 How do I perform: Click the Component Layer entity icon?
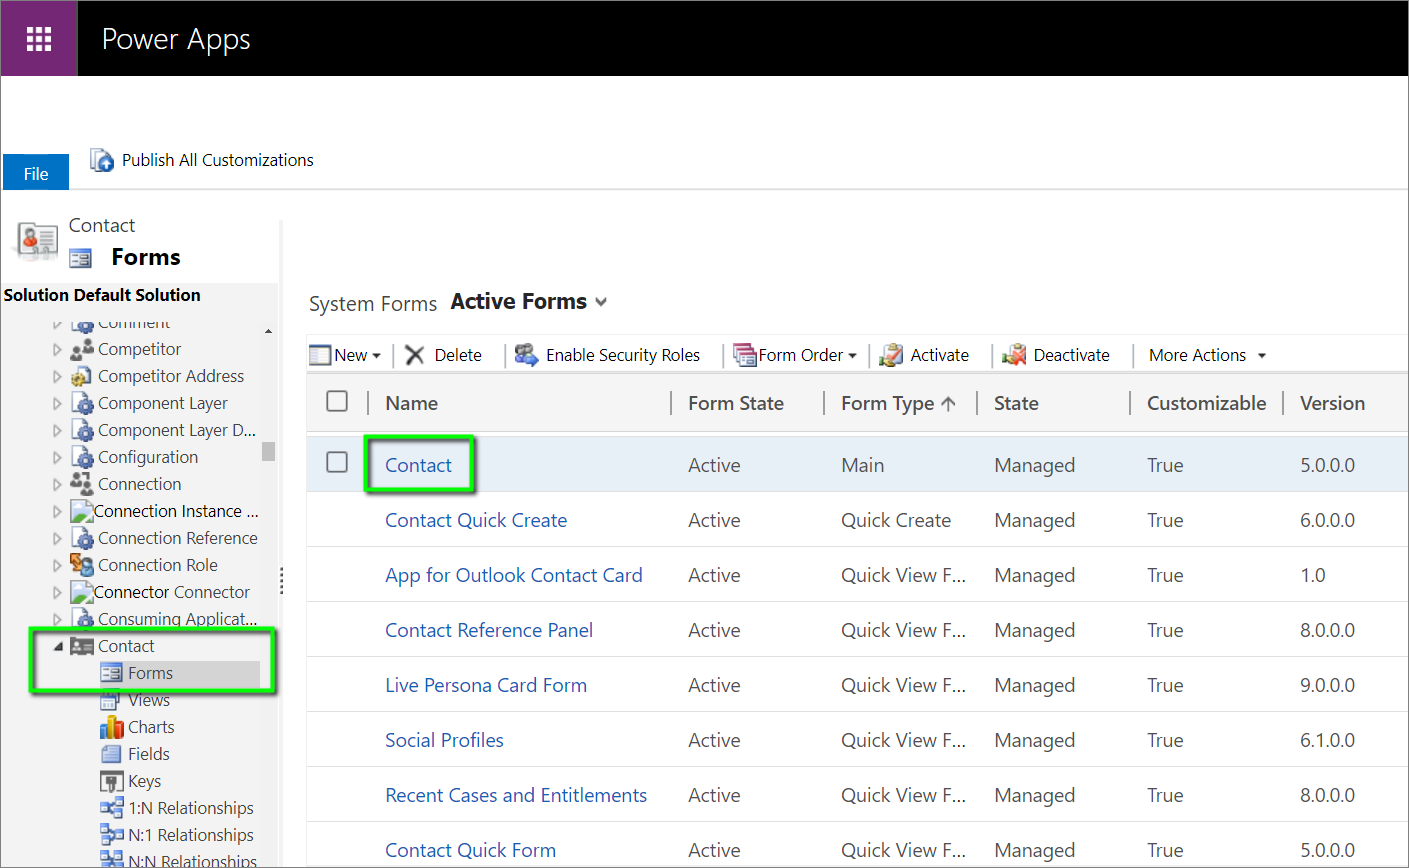pyautogui.click(x=82, y=403)
